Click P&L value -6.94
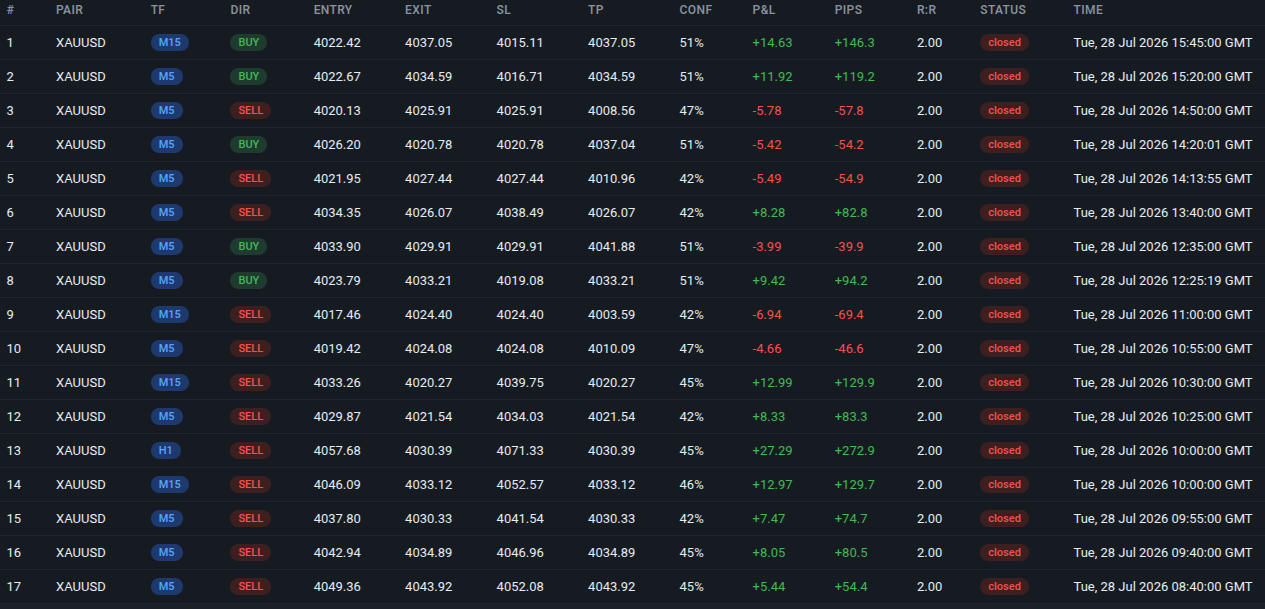Screen dimensions: 1265x609 pyautogui.click(x=768, y=315)
